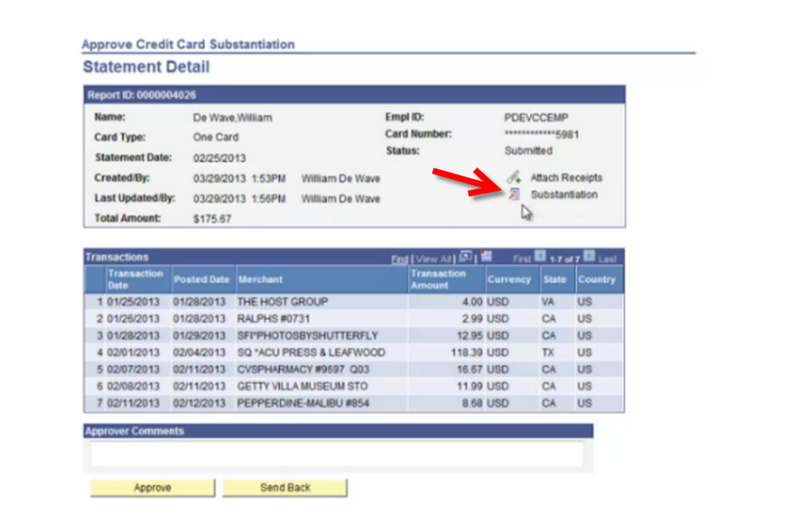Click the download-to-spreadsheet grid icon
This screenshot has width=794, height=529.
coord(486,257)
